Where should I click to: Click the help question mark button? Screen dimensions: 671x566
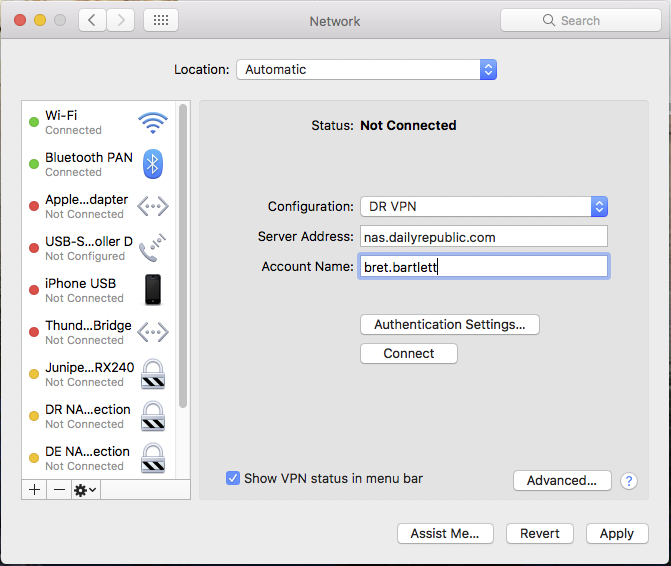tap(629, 481)
